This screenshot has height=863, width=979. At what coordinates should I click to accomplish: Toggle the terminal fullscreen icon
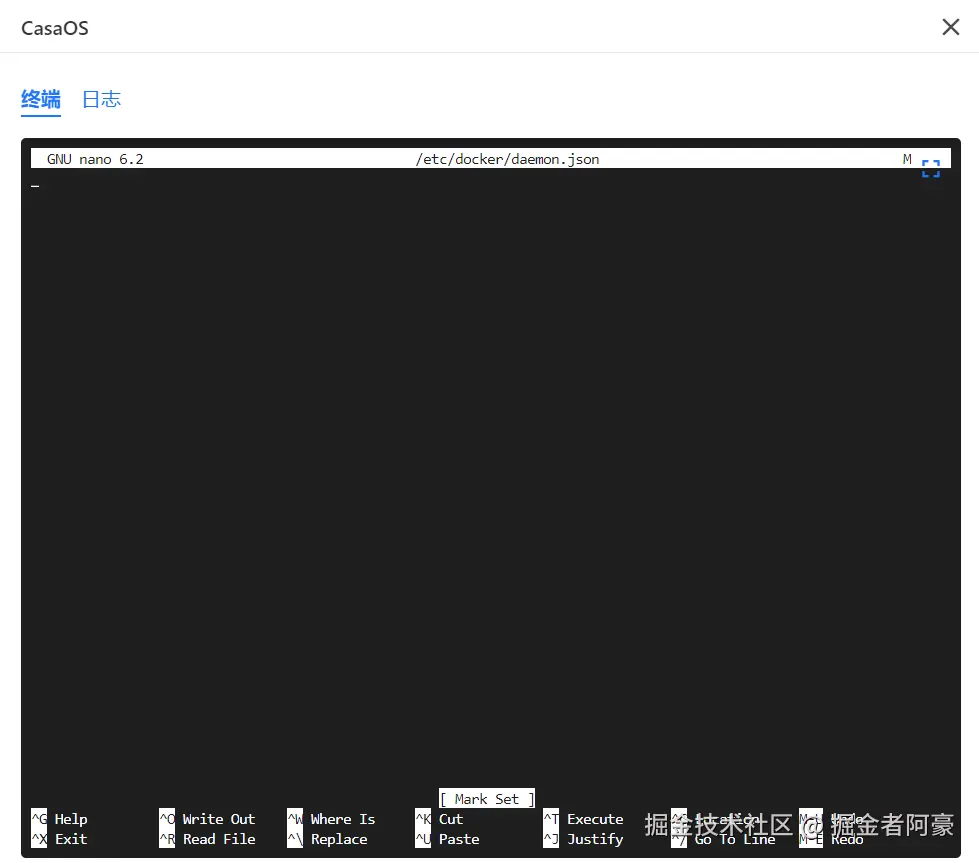930,169
